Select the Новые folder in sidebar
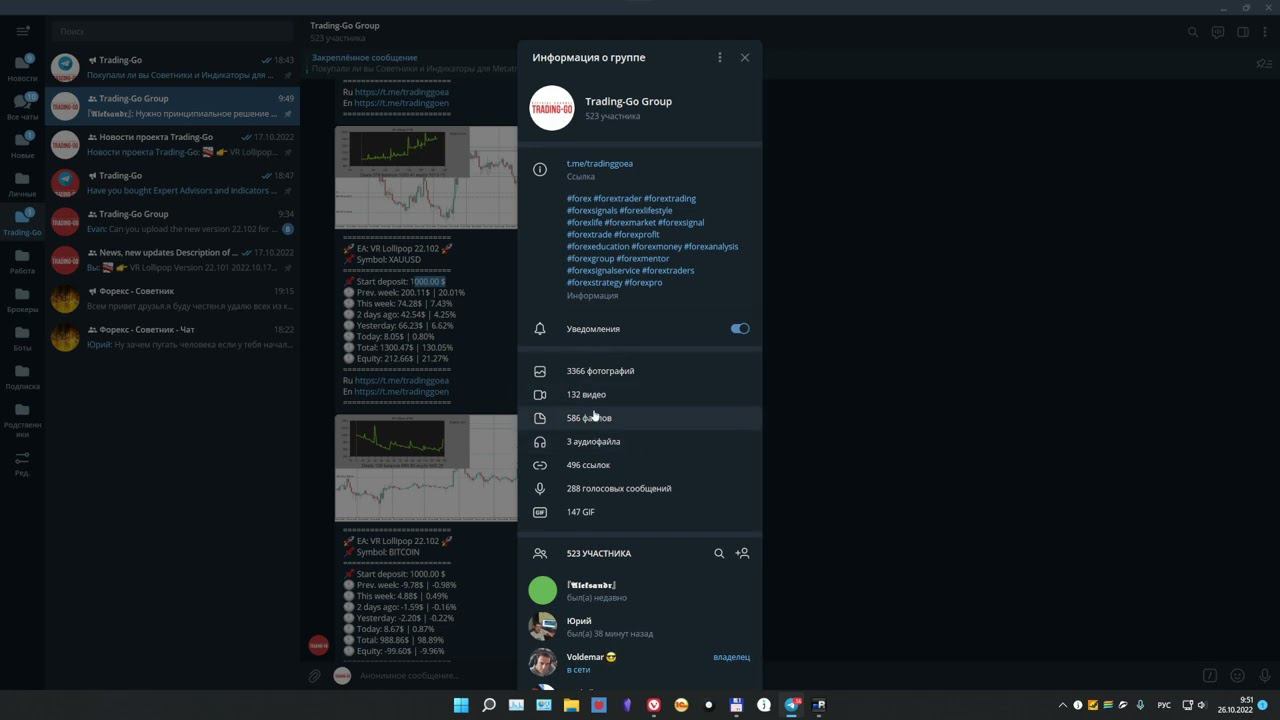Image resolution: width=1280 pixels, height=720 pixels. [22, 145]
